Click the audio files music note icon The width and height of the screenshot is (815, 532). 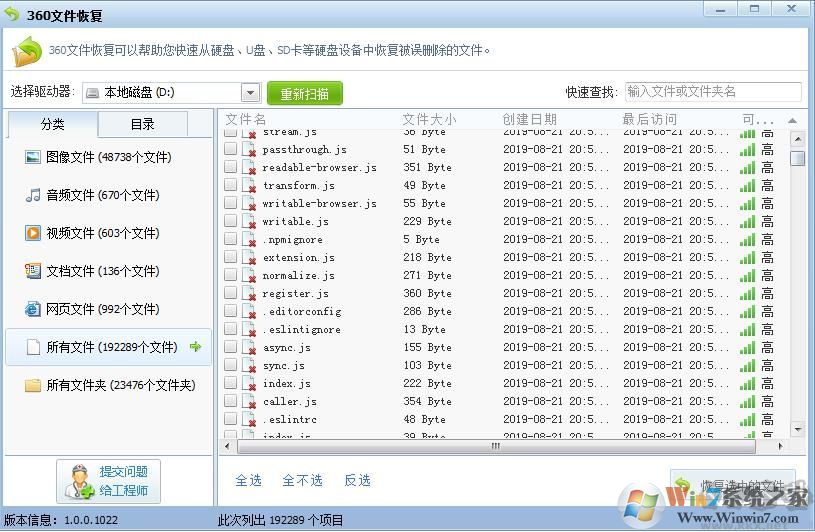click(33, 195)
